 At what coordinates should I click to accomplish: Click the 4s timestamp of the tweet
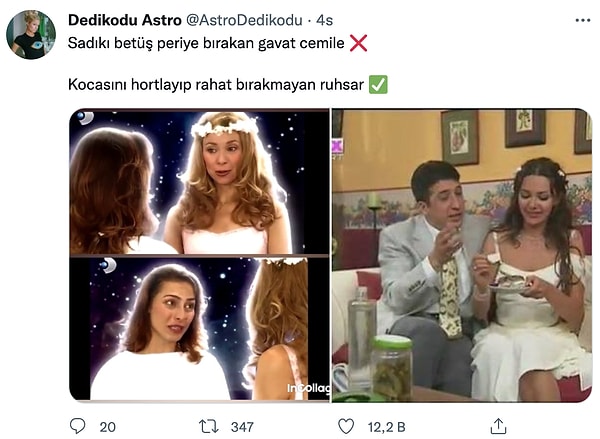[325, 20]
